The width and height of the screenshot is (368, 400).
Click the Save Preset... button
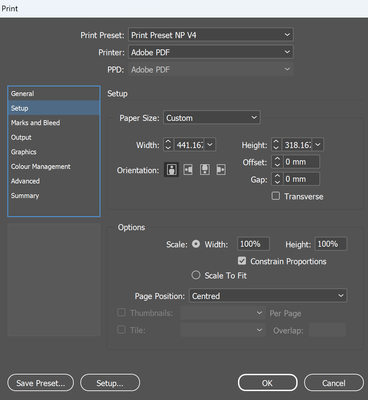41,383
